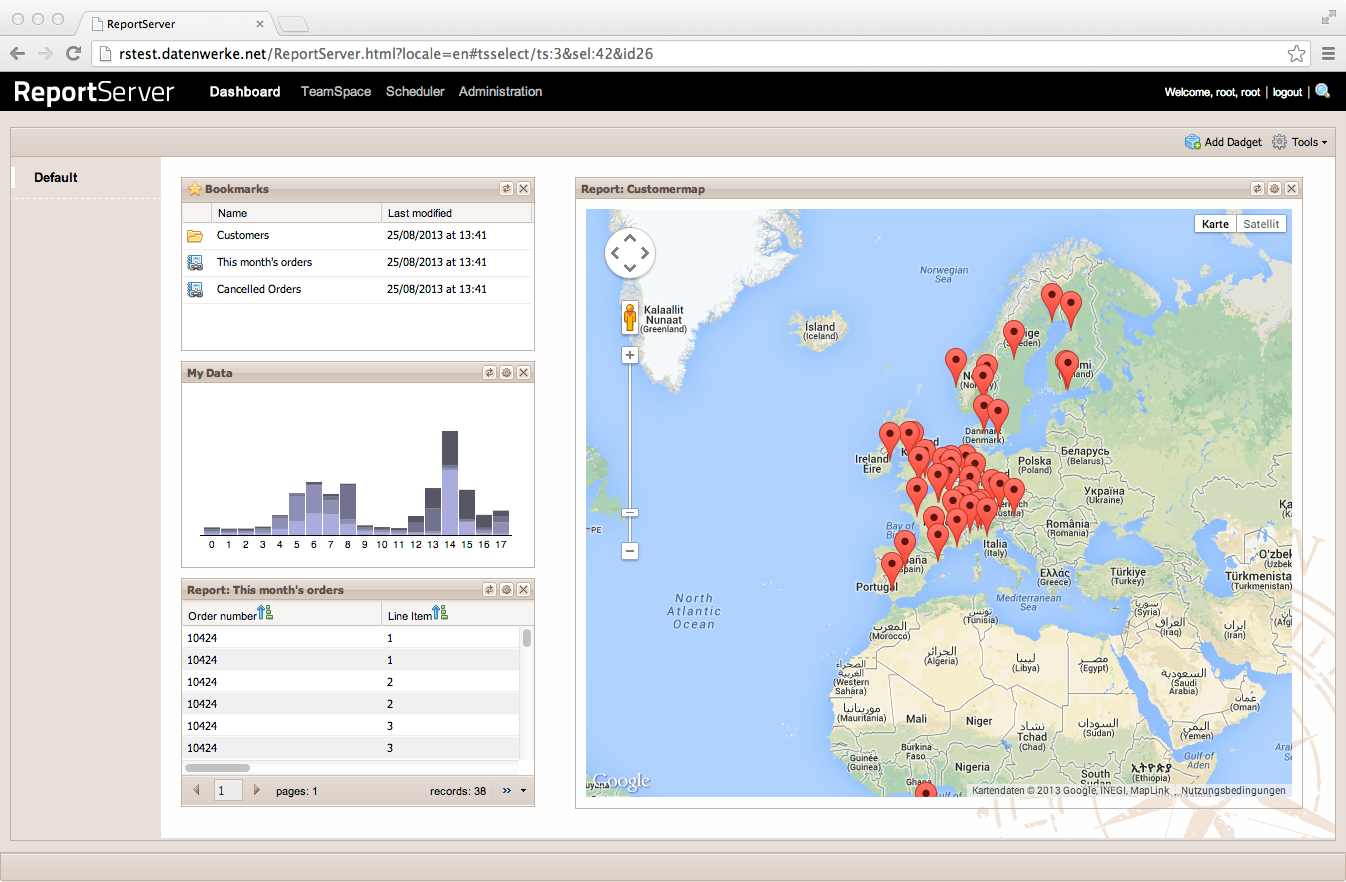
Task: Zoom in the map with plus button
Action: tap(630, 355)
